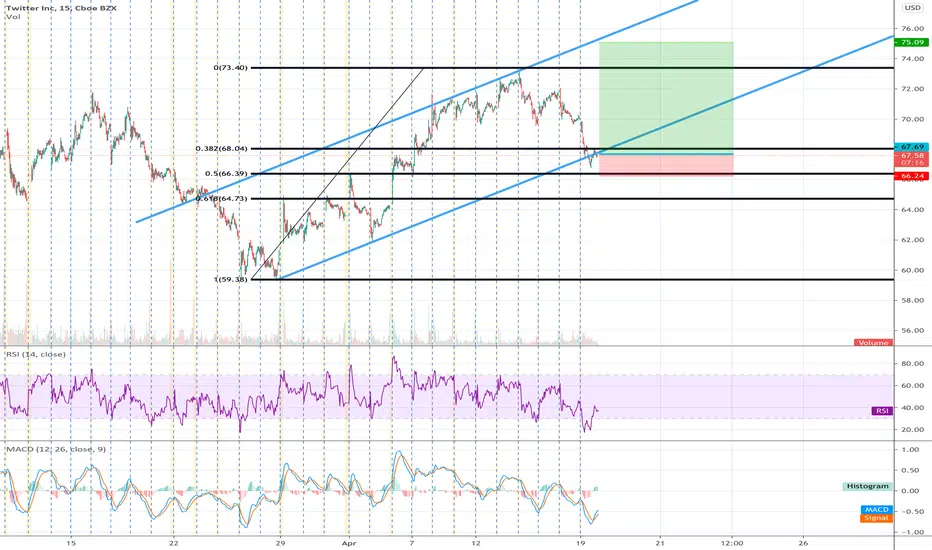Select the green profit target zone

pyautogui.click(x=666, y=98)
